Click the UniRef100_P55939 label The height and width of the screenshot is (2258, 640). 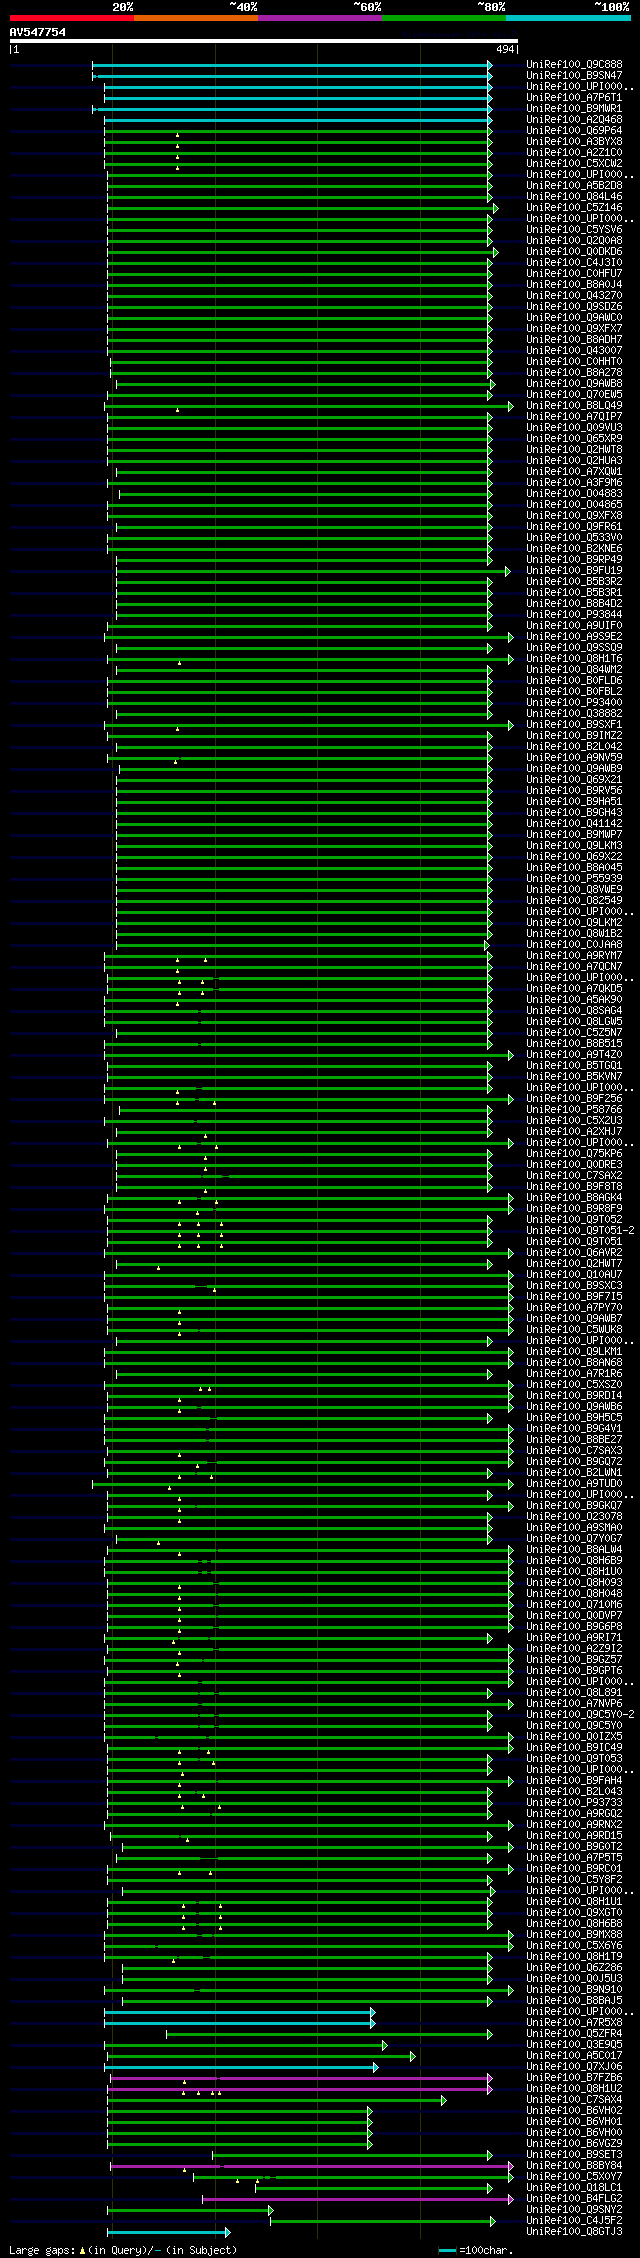pyautogui.click(x=574, y=878)
